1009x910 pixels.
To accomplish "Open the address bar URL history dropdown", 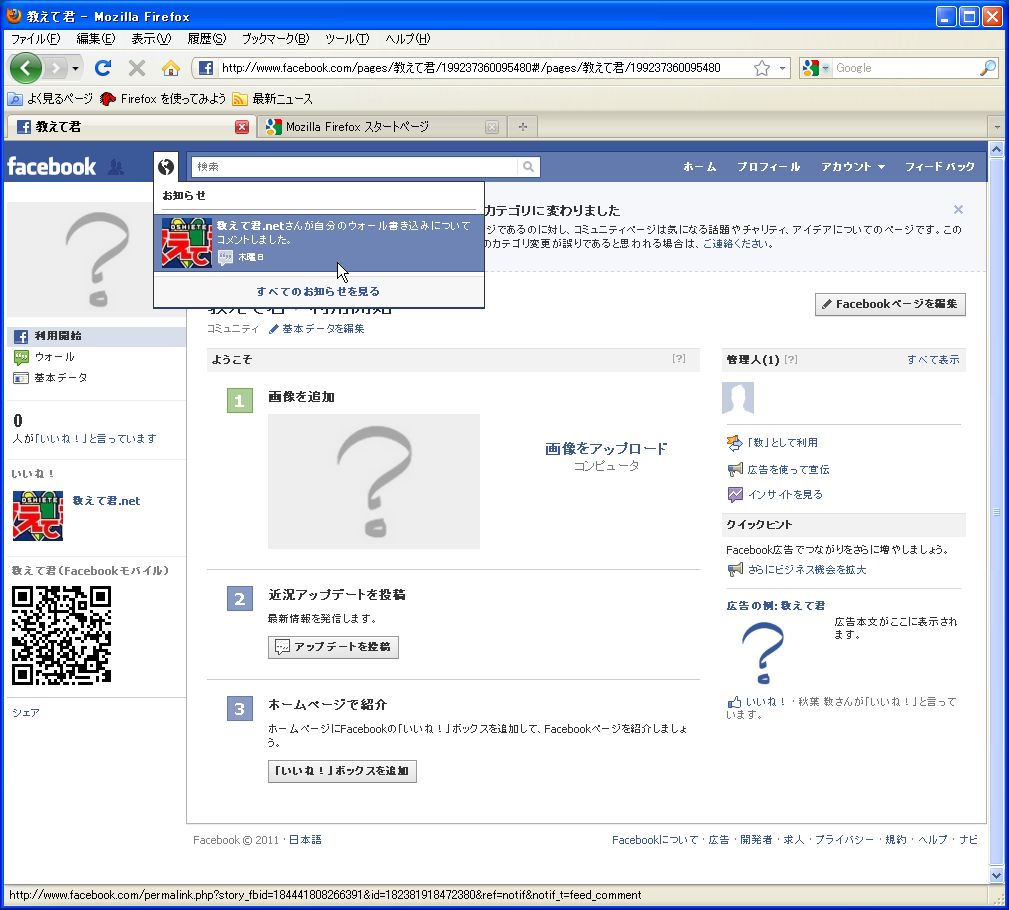I will (x=782, y=68).
